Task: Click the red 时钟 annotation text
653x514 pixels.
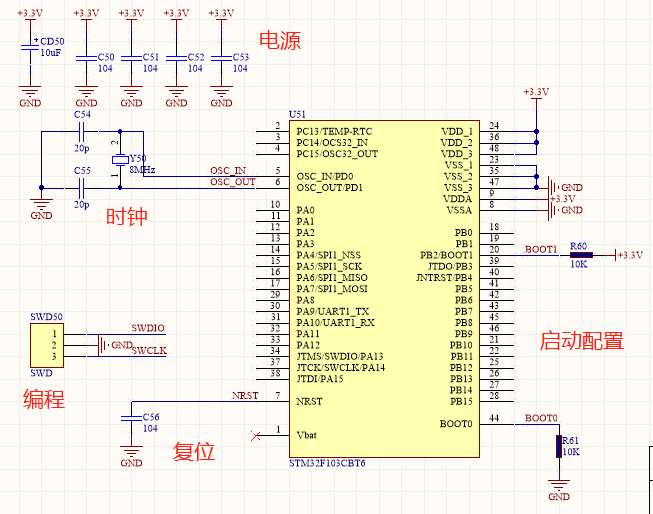Action: pyautogui.click(x=127, y=217)
